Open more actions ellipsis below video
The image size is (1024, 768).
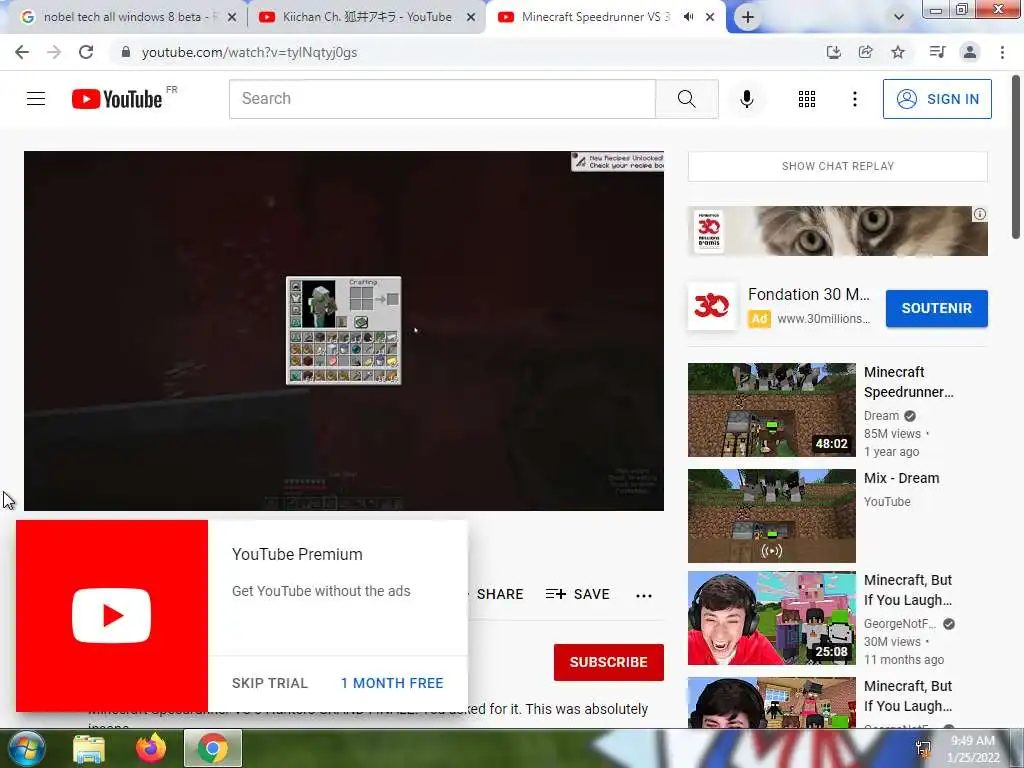coord(644,595)
